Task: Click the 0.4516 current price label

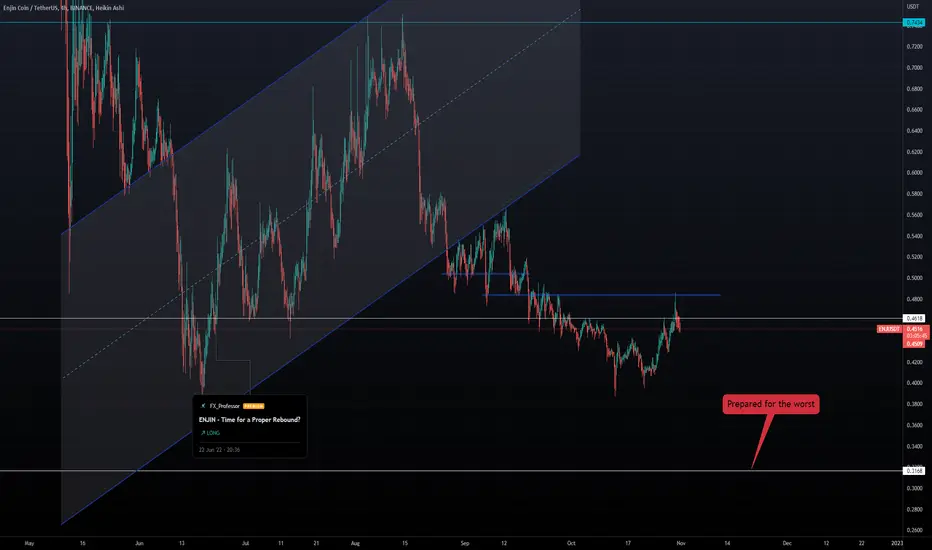Action: pos(915,329)
